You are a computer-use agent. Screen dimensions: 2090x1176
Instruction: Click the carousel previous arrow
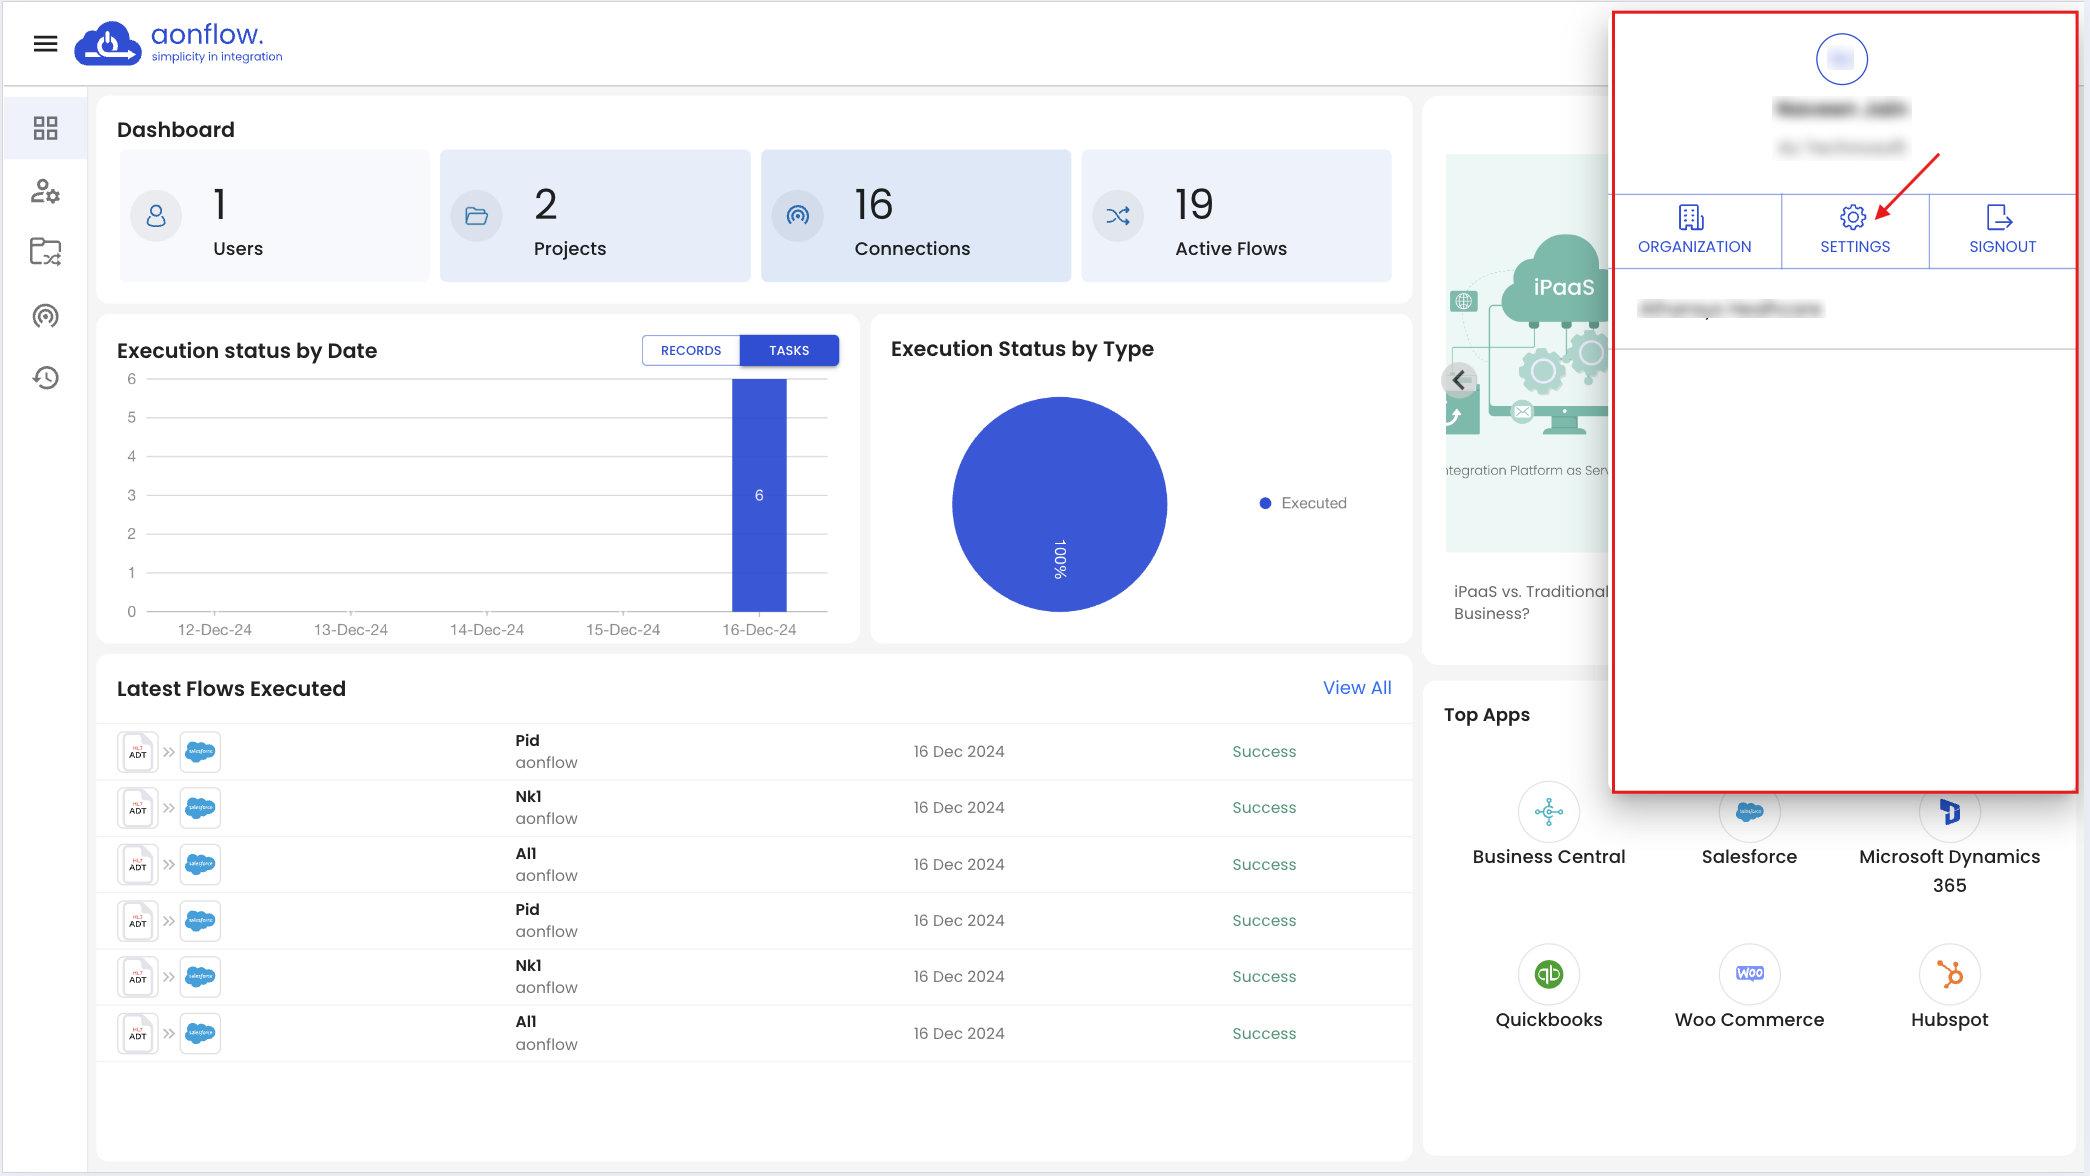coord(1459,380)
